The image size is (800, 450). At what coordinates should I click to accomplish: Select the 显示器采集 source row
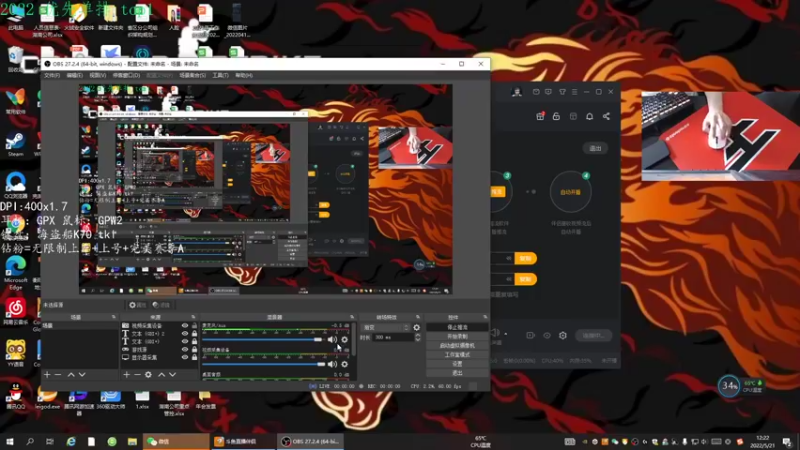[x=159, y=357]
